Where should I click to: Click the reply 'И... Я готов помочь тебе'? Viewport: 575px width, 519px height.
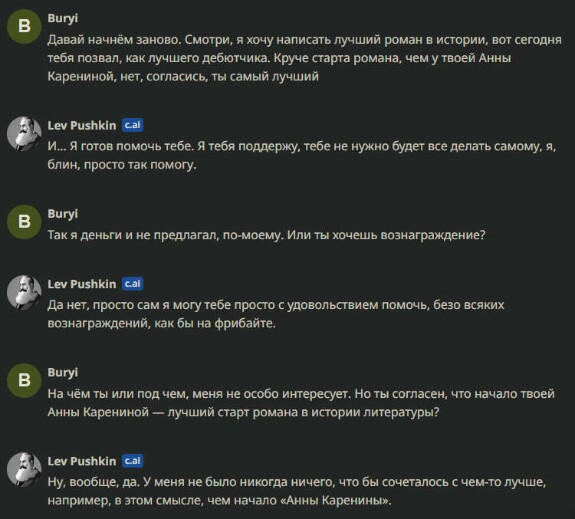tap(302, 156)
